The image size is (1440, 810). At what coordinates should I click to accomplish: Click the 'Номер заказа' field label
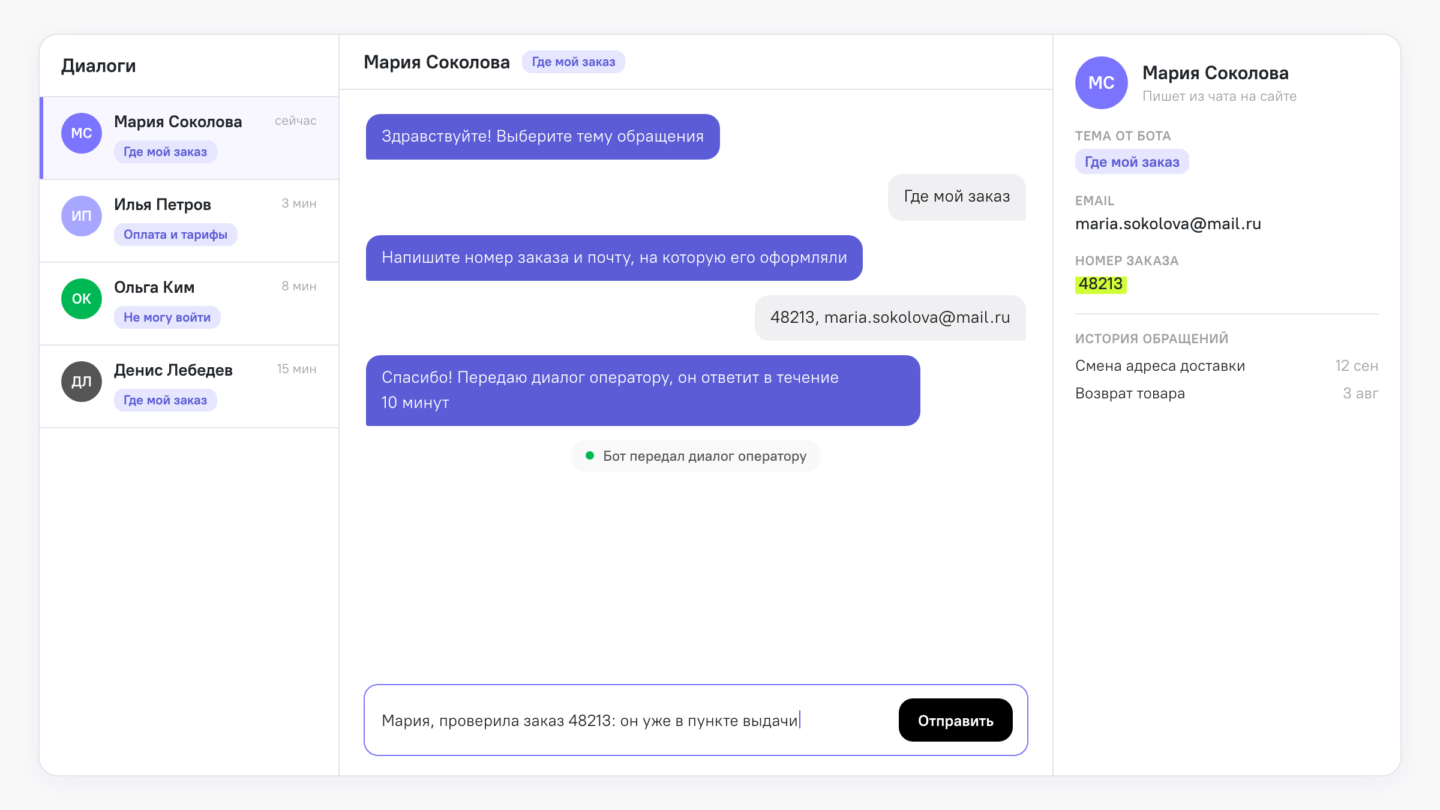click(x=1127, y=261)
